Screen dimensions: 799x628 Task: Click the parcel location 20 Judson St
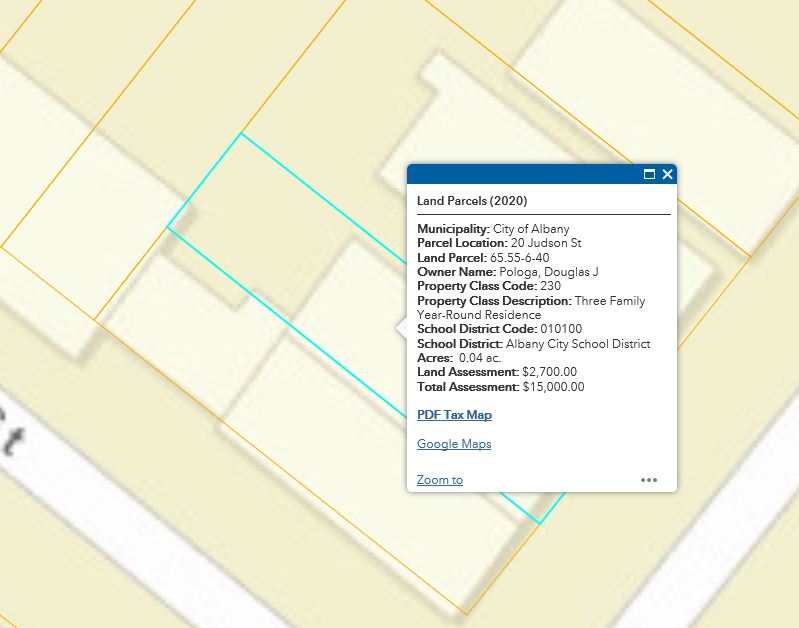coord(546,243)
